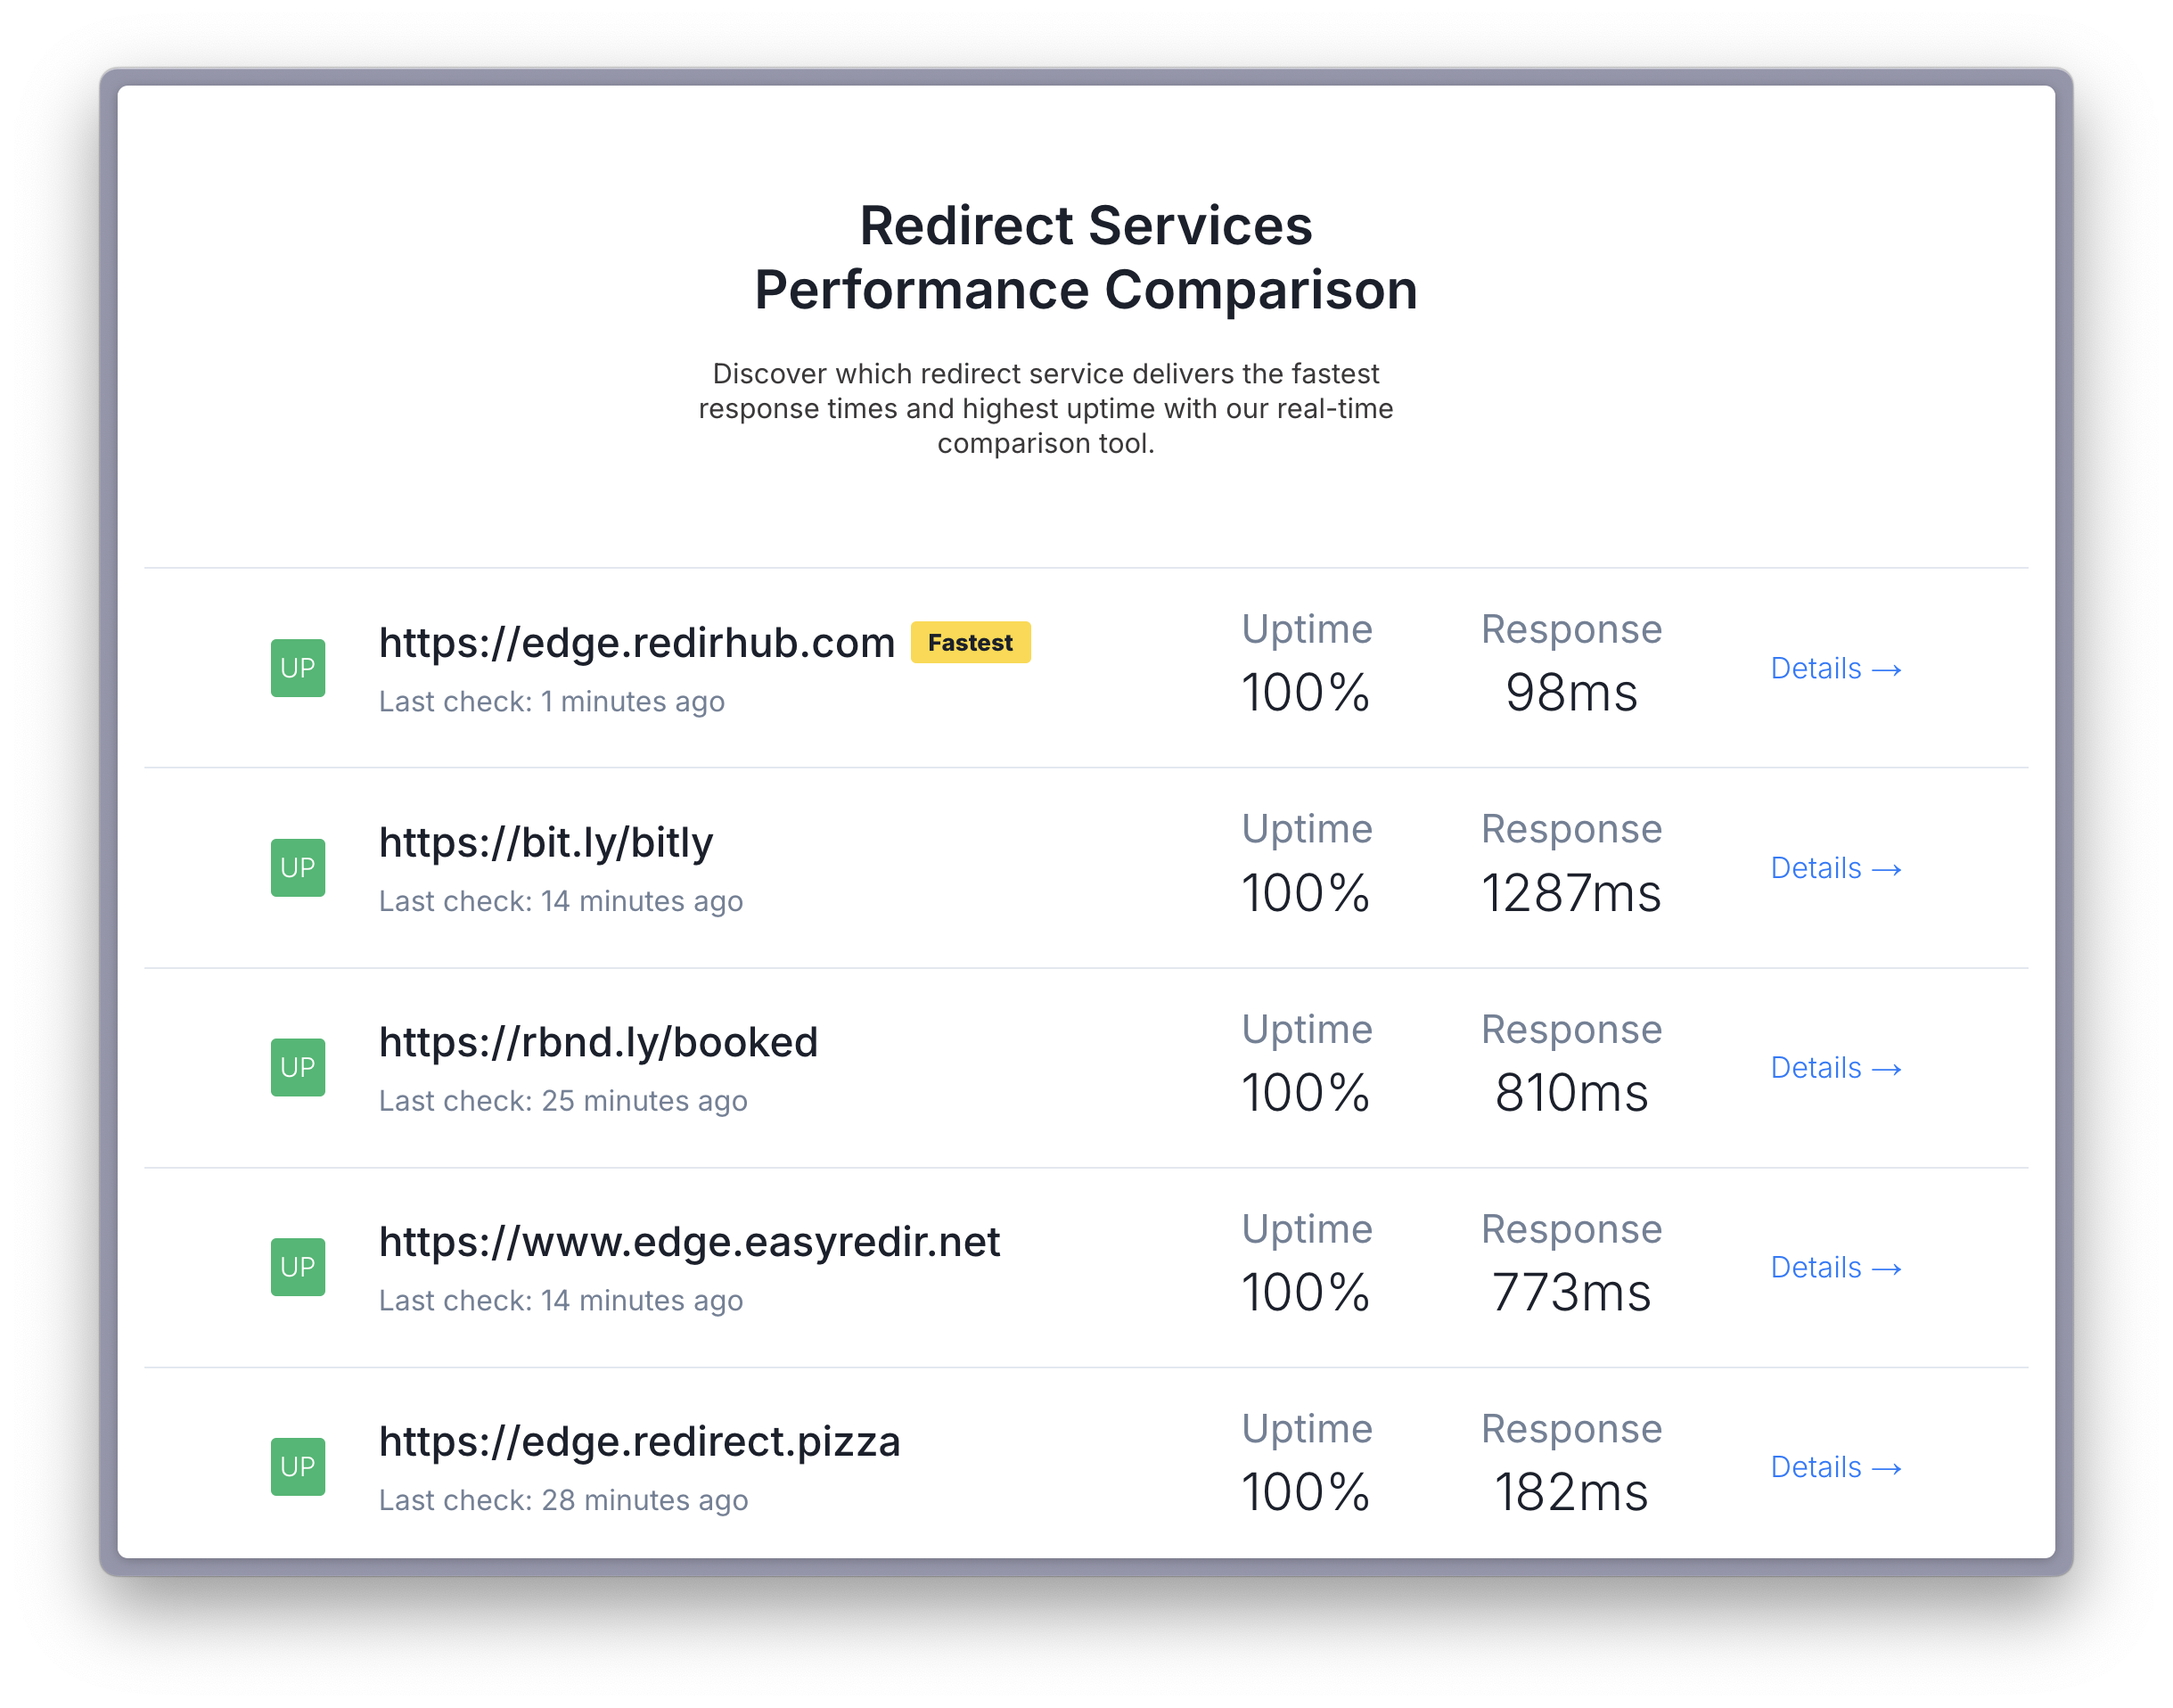The image size is (2173, 1708).
Task: View Details for www.edge.easyredir.net
Action: (1836, 1267)
